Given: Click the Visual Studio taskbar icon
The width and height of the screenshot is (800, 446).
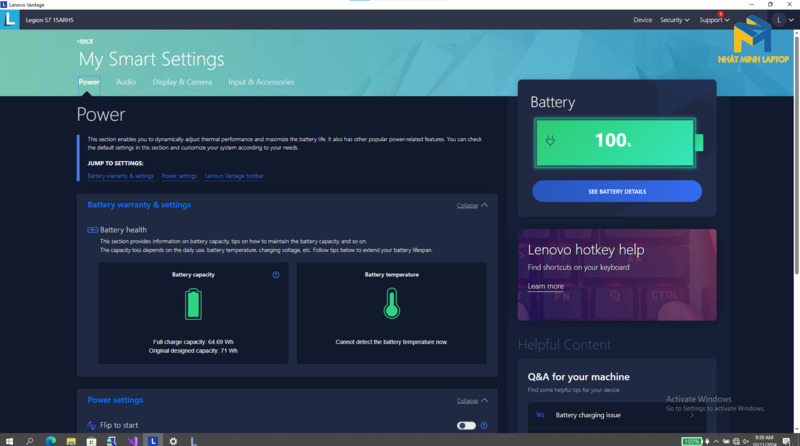Looking at the screenshot, I should click(x=132, y=440).
